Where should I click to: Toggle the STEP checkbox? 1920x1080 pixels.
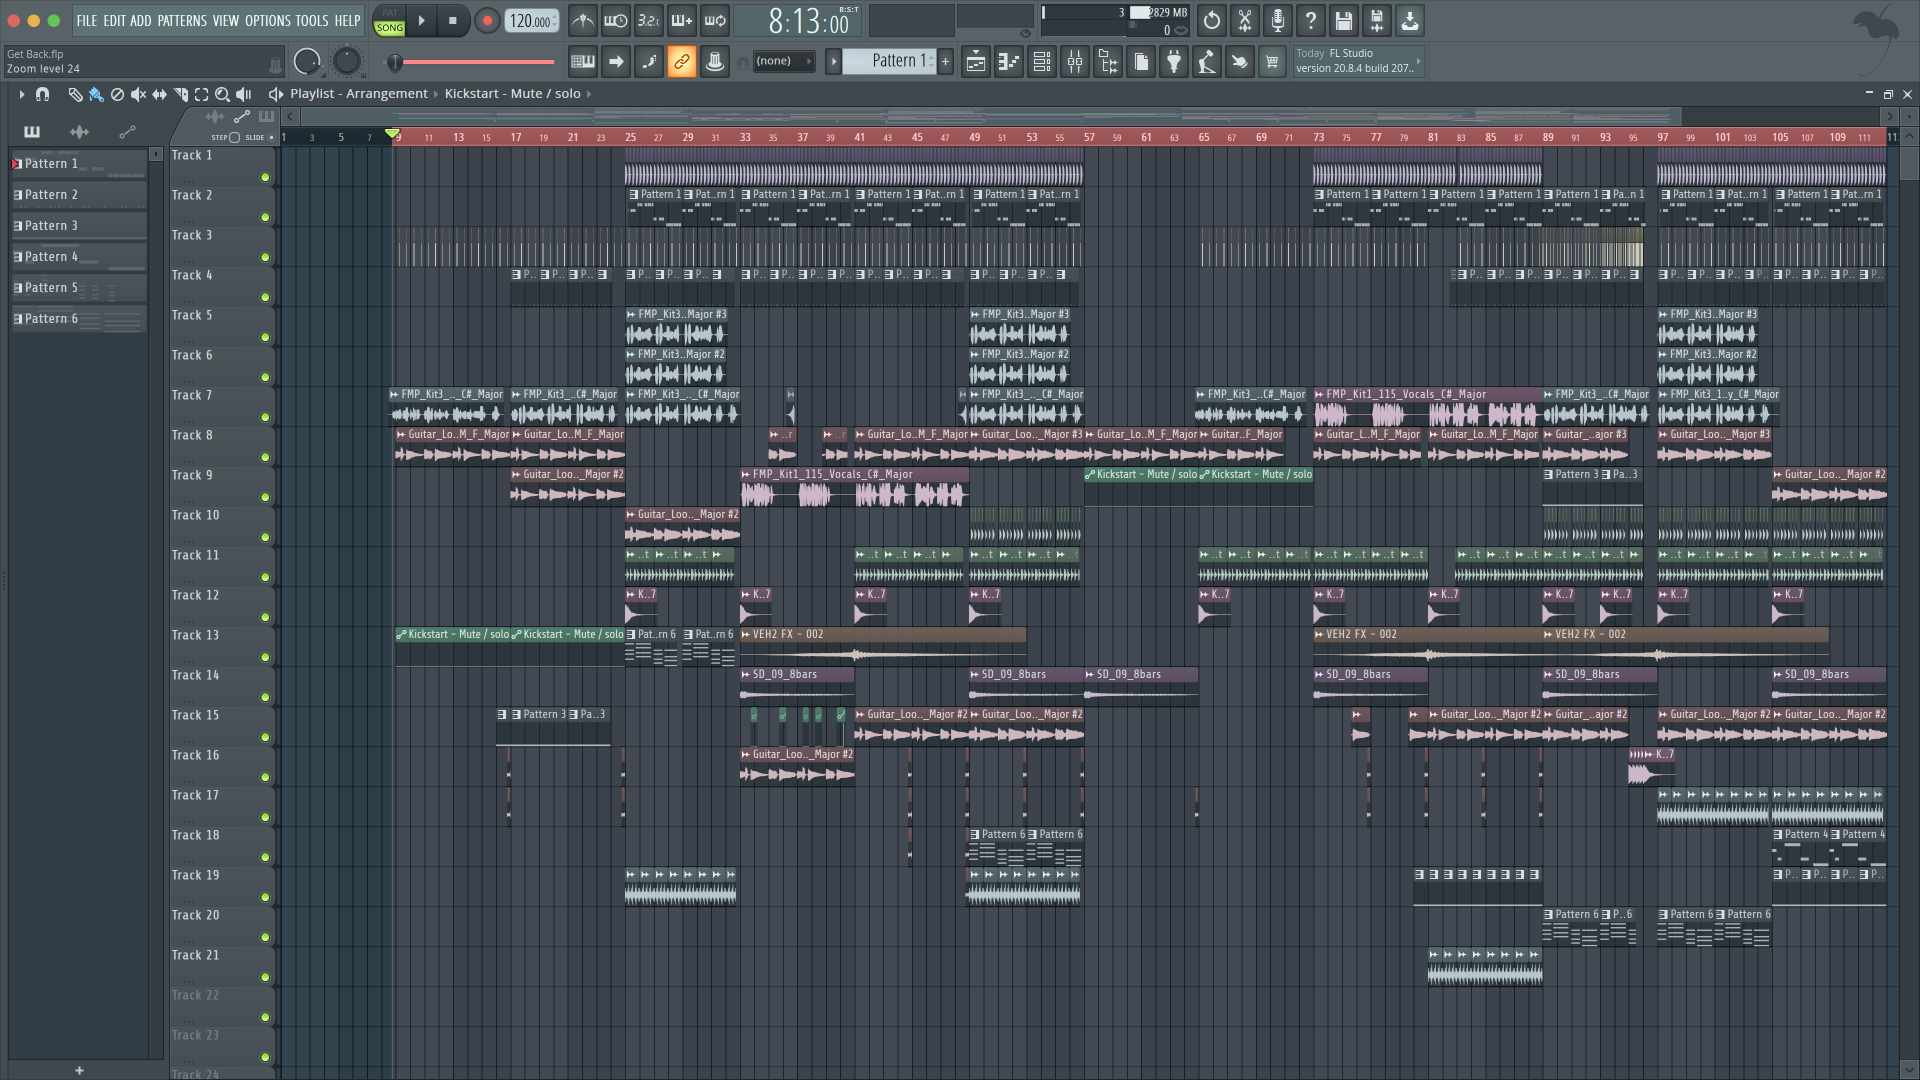coord(234,137)
